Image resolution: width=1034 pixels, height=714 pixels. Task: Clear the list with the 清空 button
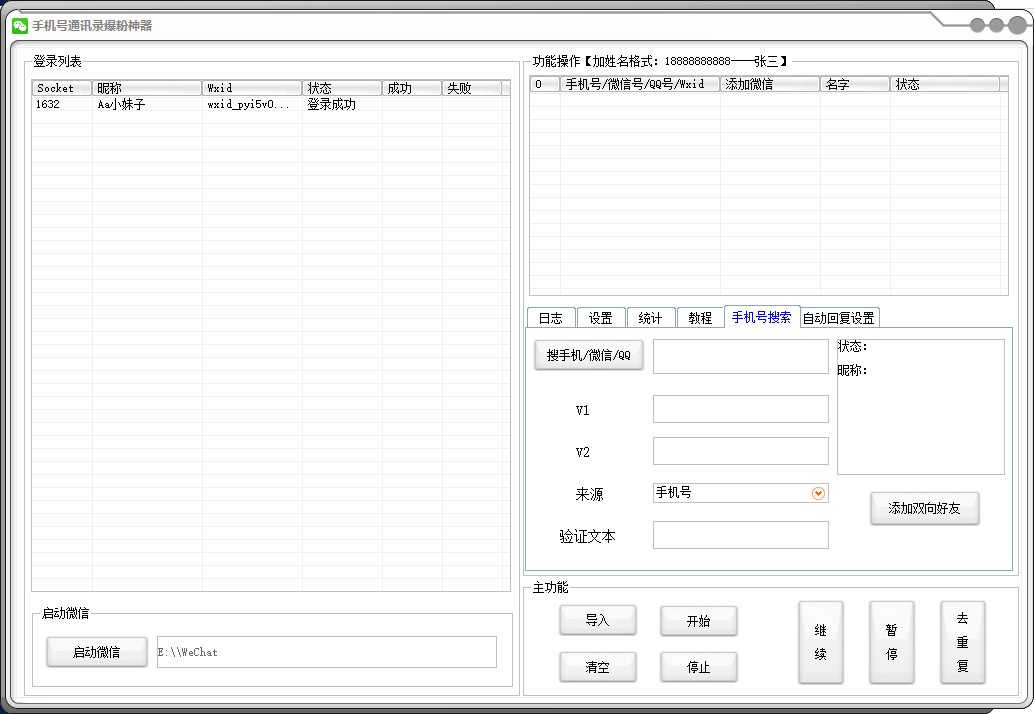pyautogui.click(x=598, y=667)
